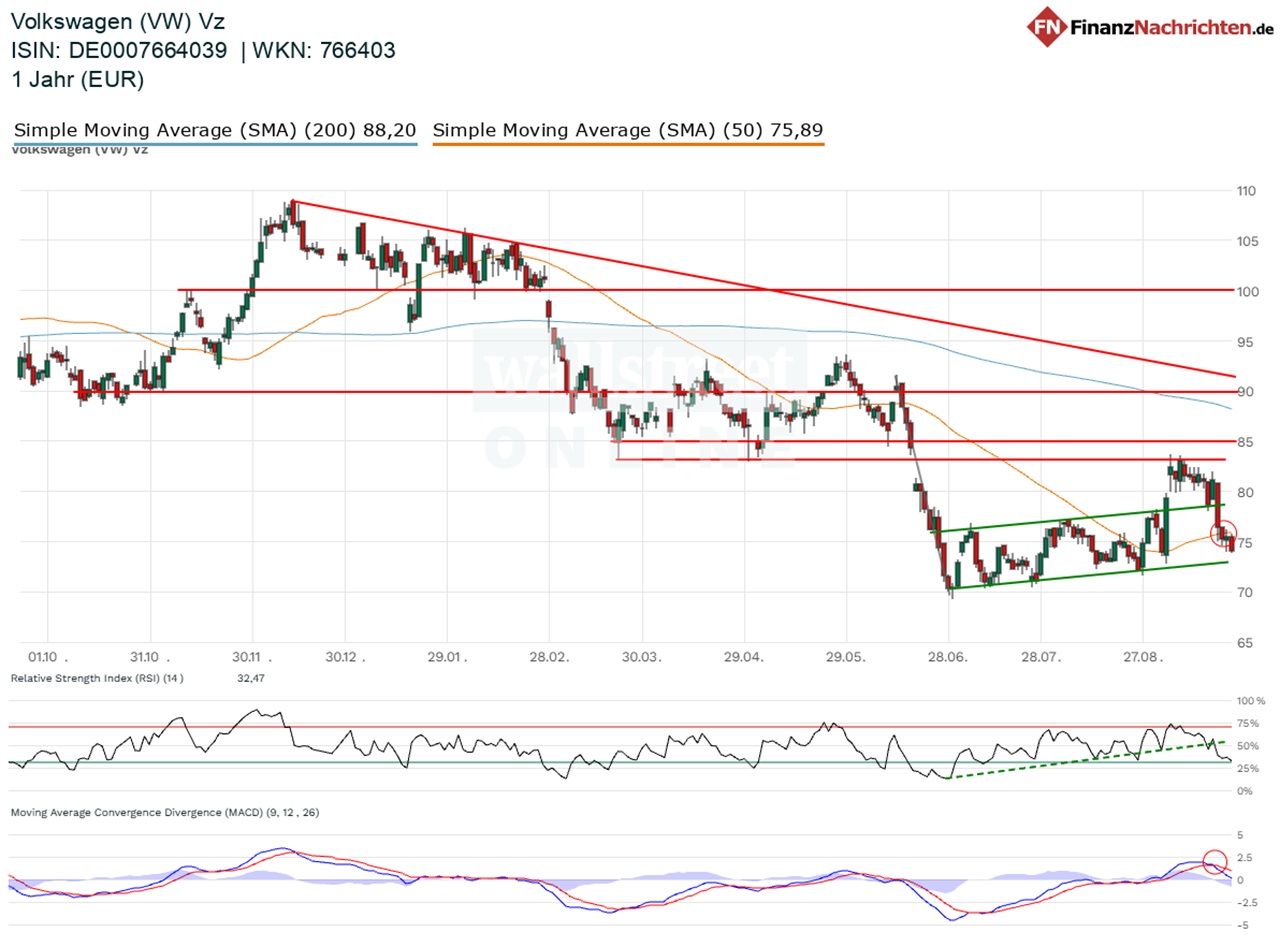
Task: Click the 30.03. date axis label
Action: (641, 656)
